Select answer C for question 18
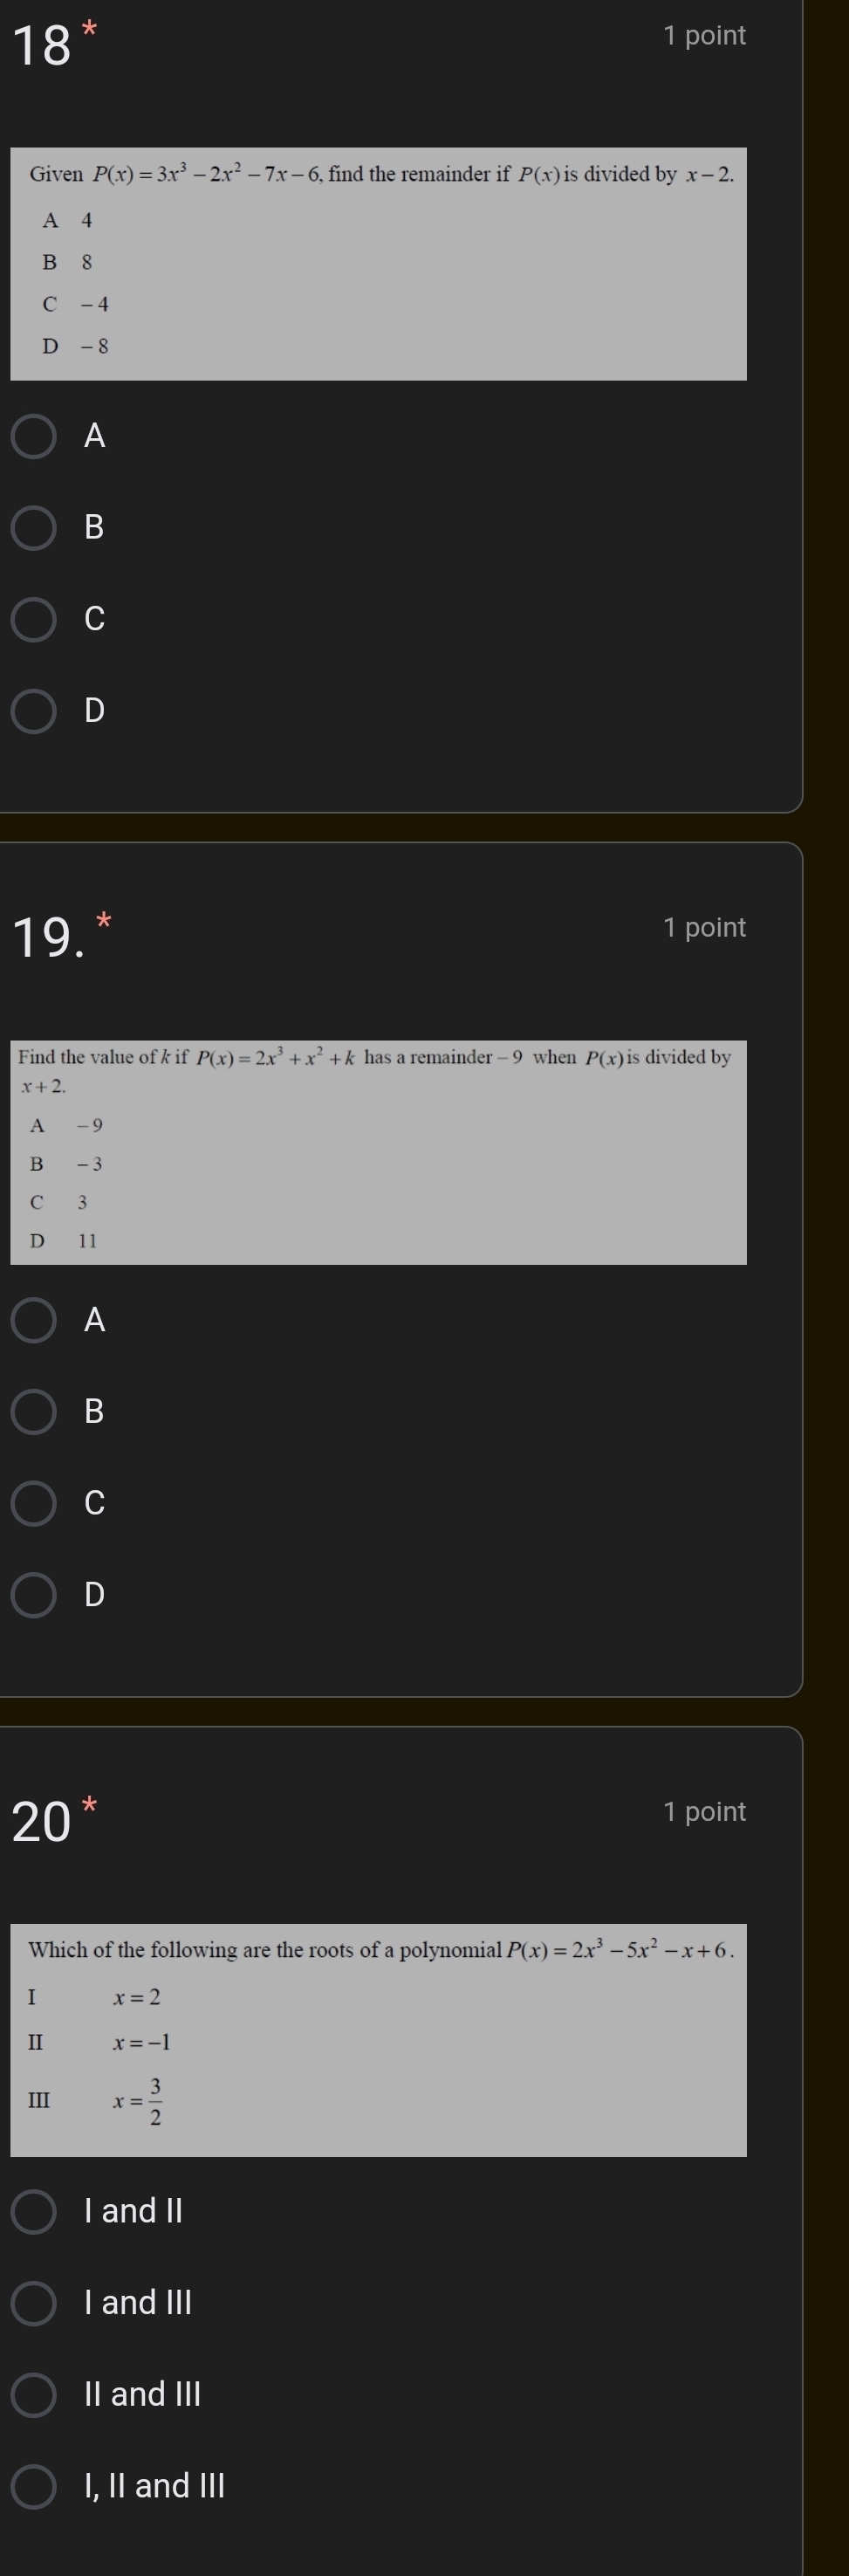Viewport: 849px width, 2576px height. click(34, 620)
